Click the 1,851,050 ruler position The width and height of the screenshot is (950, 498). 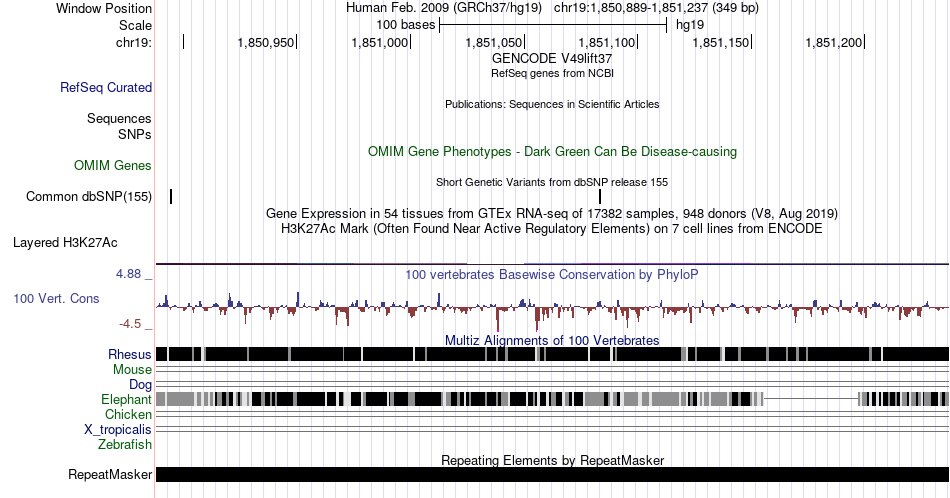[493, 42]
